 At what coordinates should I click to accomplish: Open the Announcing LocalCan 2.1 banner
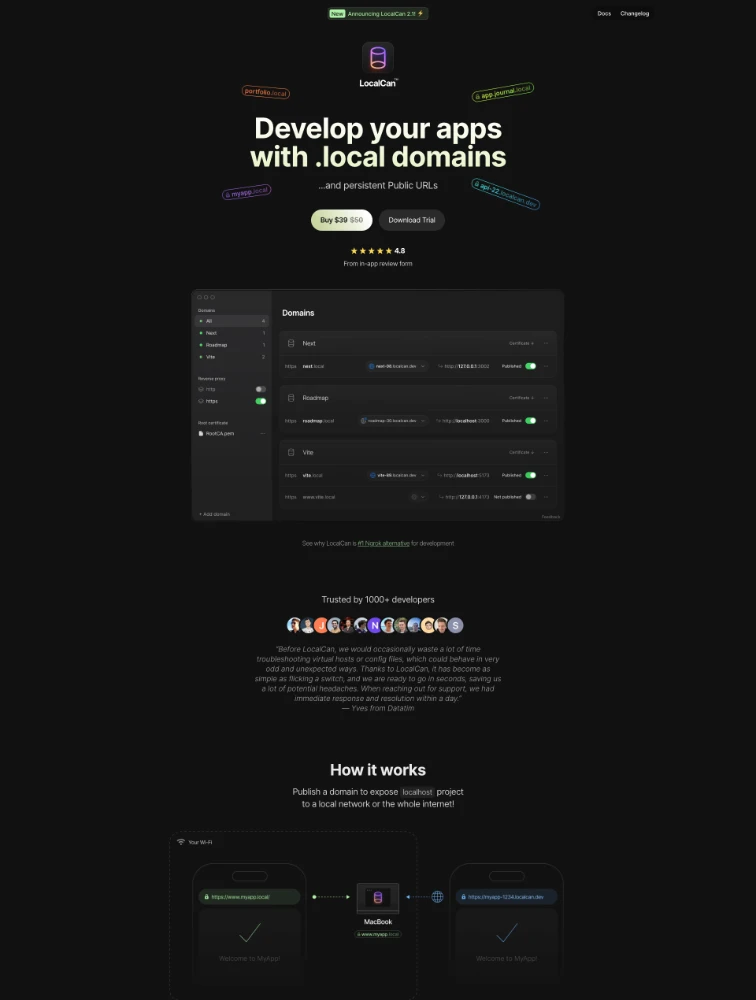(x=378, y=13)
